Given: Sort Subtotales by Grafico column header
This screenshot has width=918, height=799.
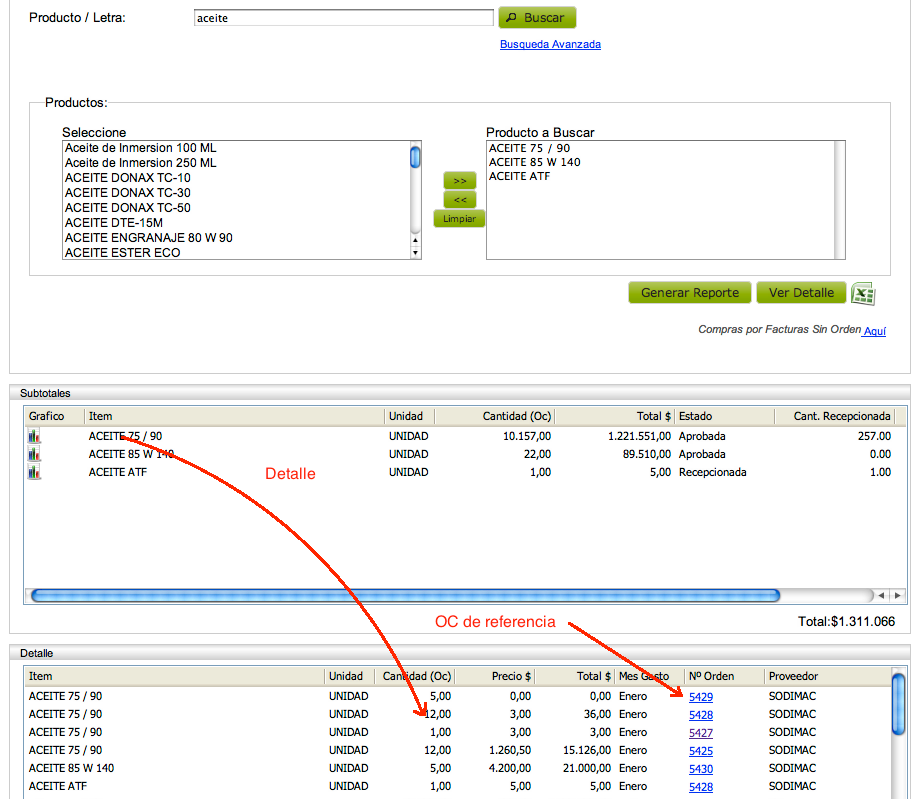Looking at the screenshot, I should tap(54, 416).
